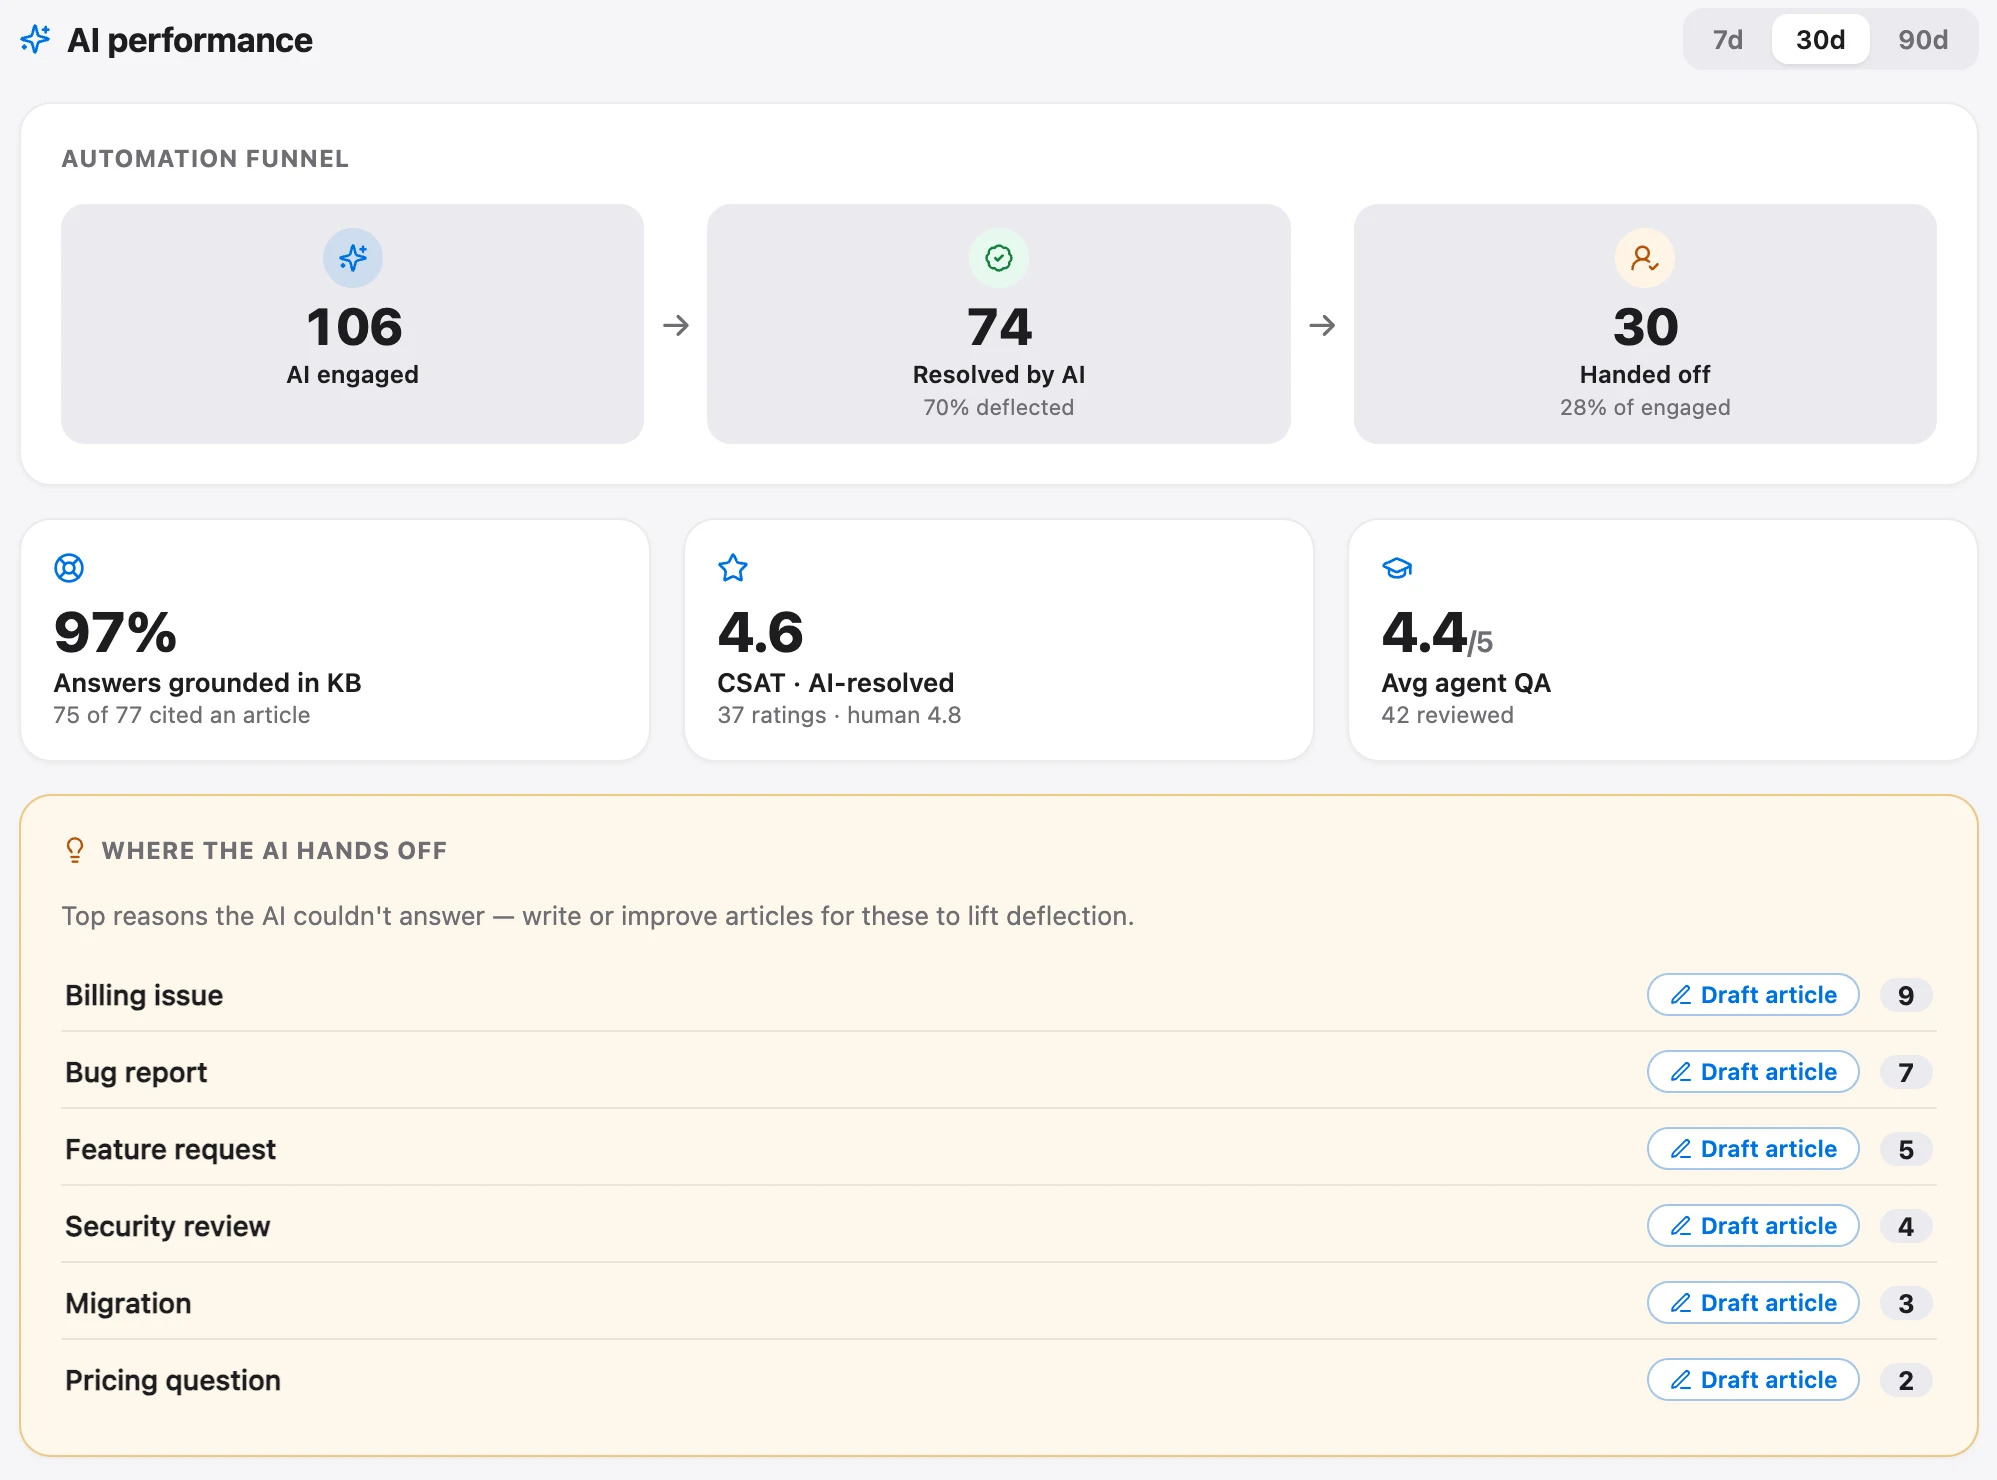Click the Security review row label
The height and width of the screenshot is (1480, 1997).
(167, 1226)
